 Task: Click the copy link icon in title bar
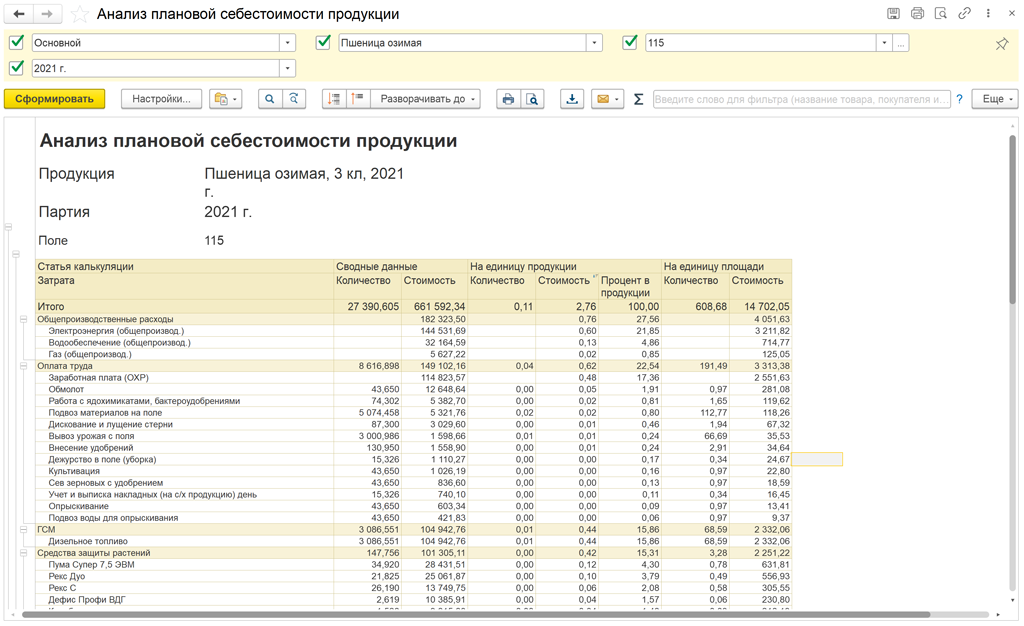click(x=965, y=14)
